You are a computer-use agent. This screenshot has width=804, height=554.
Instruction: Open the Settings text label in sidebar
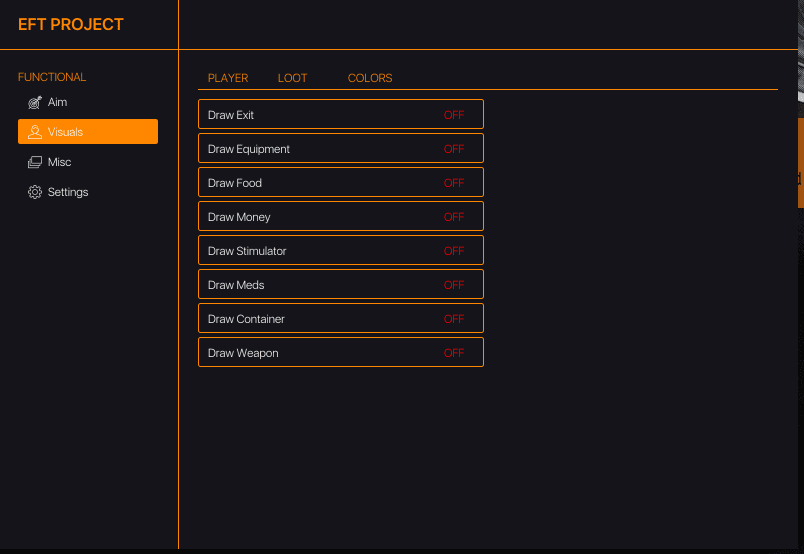point(68,192)
